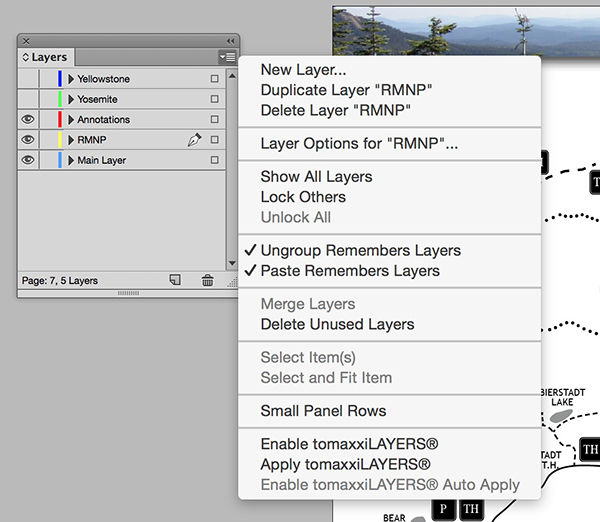Choose Duplicate Layer "RMNP"

pos(390,90)
